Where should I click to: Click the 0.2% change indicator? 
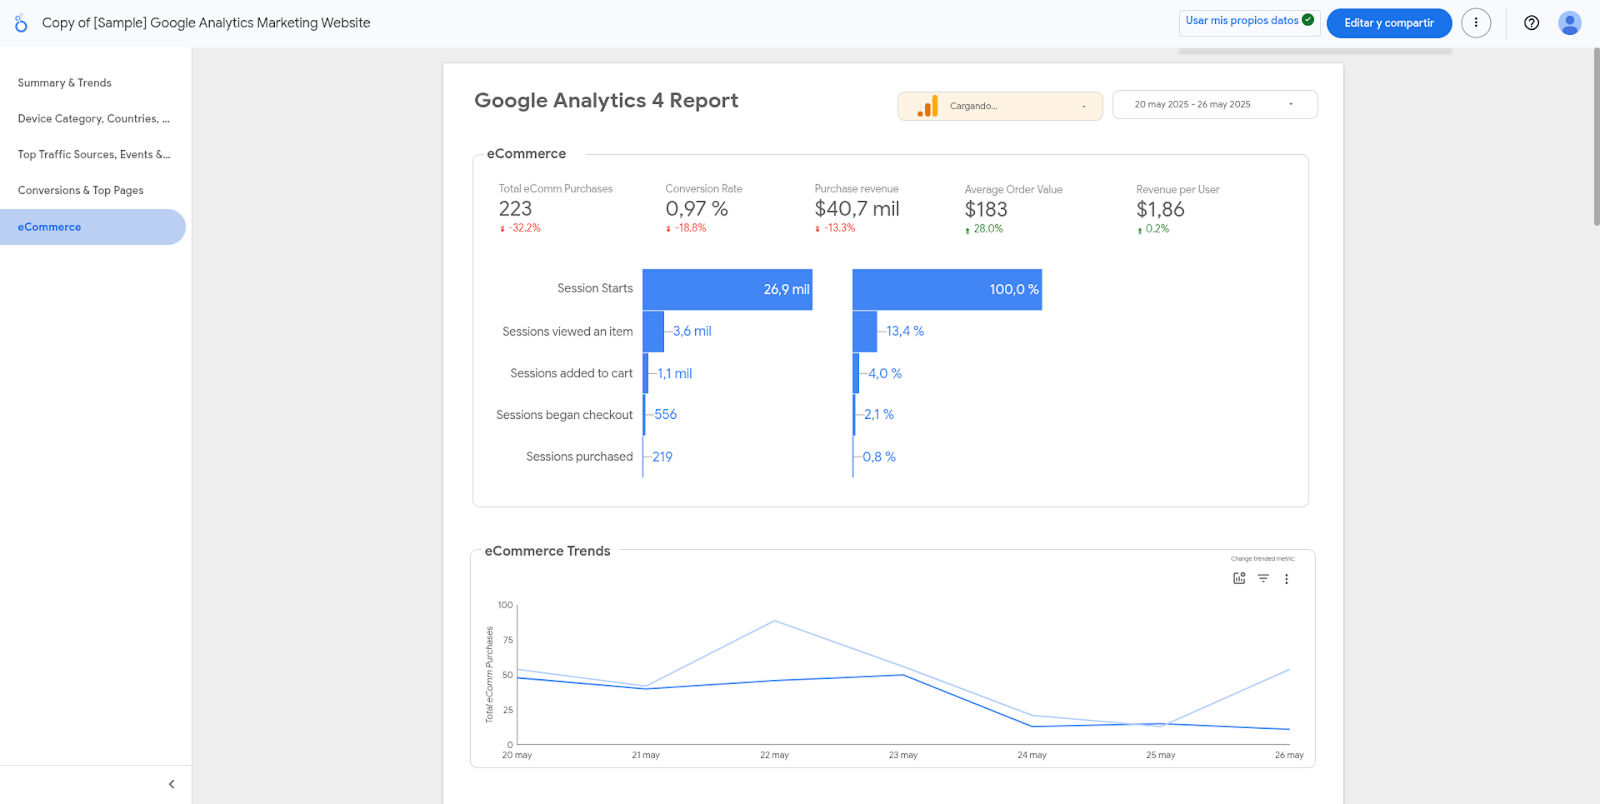pos(1153,229)
